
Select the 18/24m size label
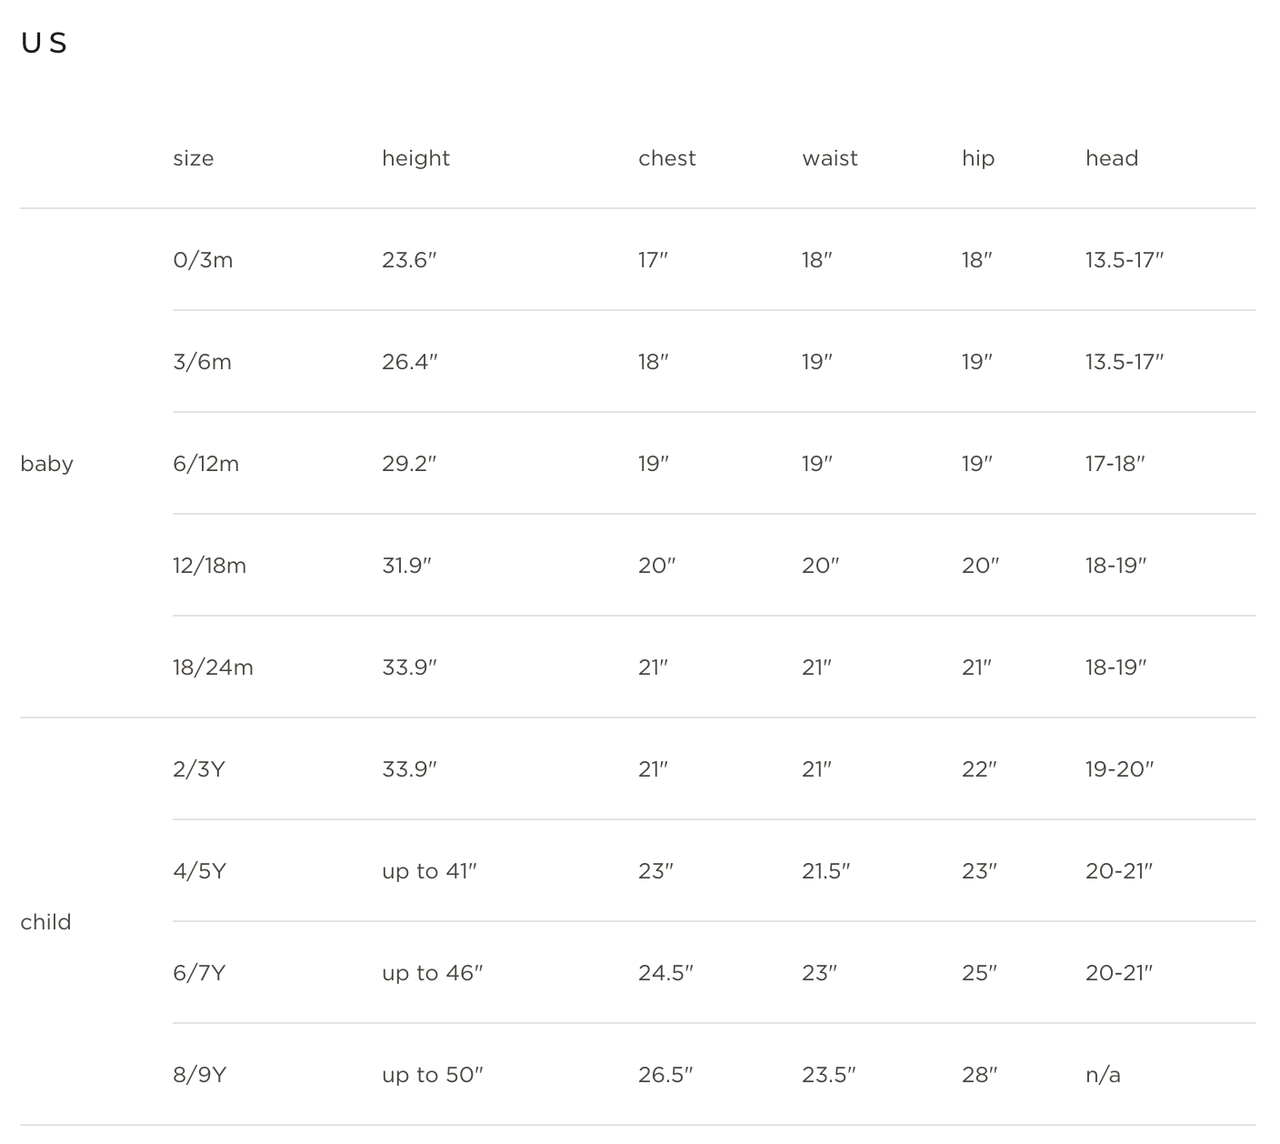(213, 668)
